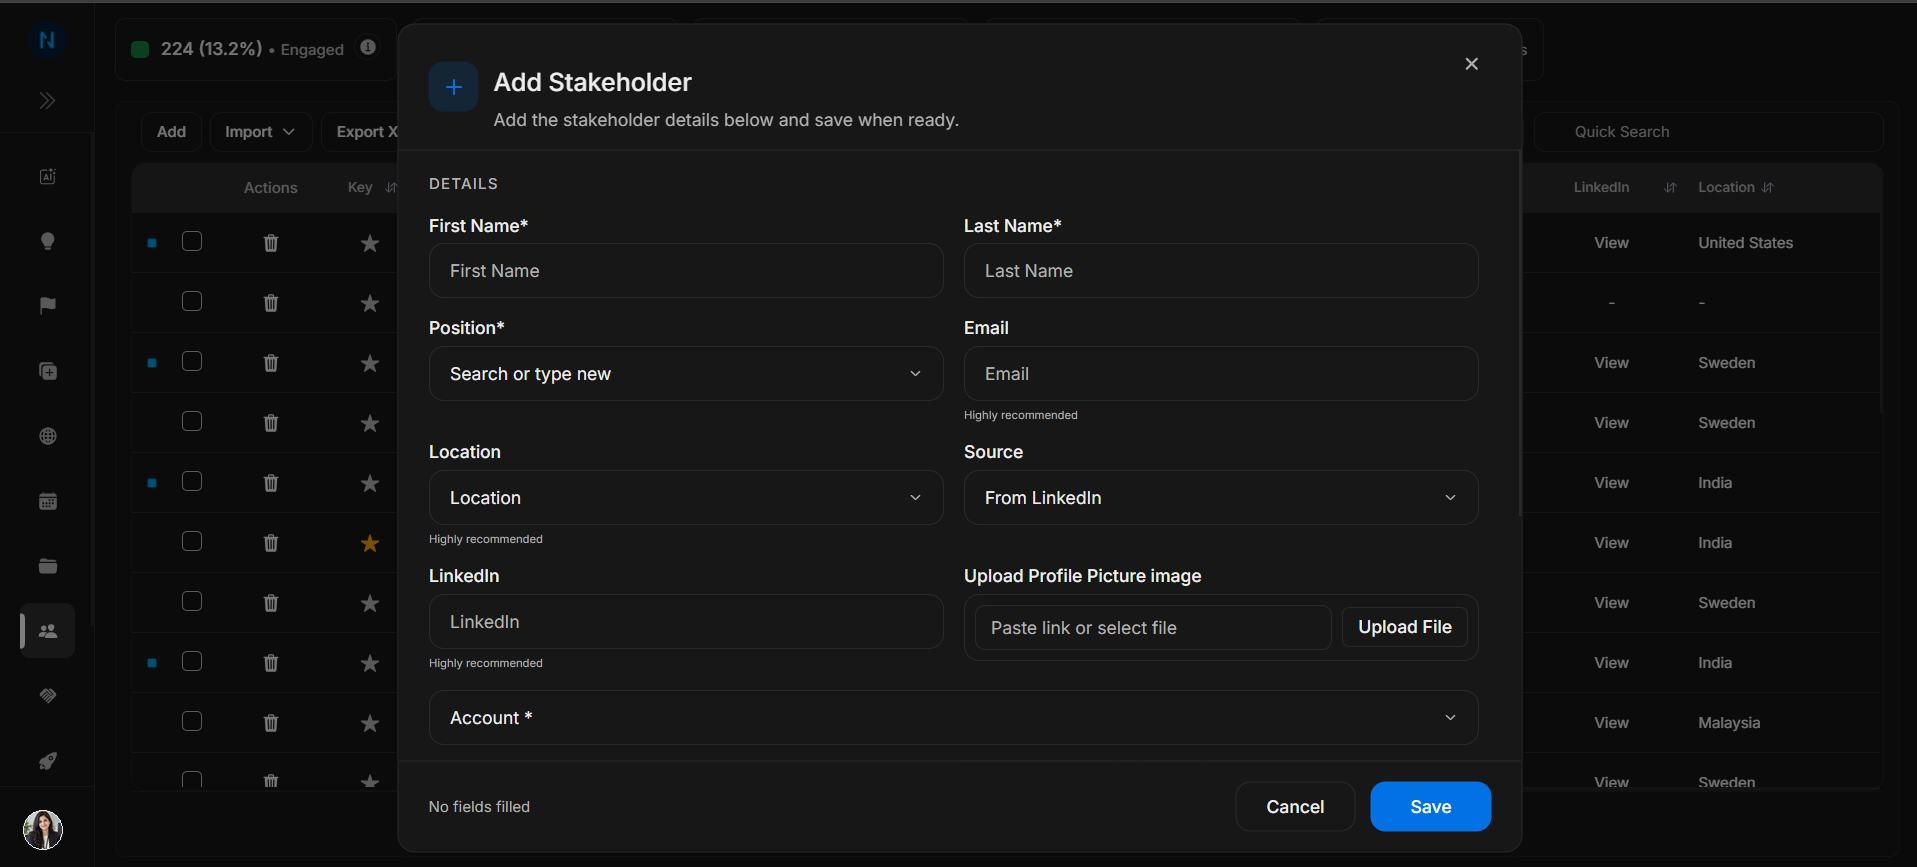Open the Position search dropdown

coord(686,374)
